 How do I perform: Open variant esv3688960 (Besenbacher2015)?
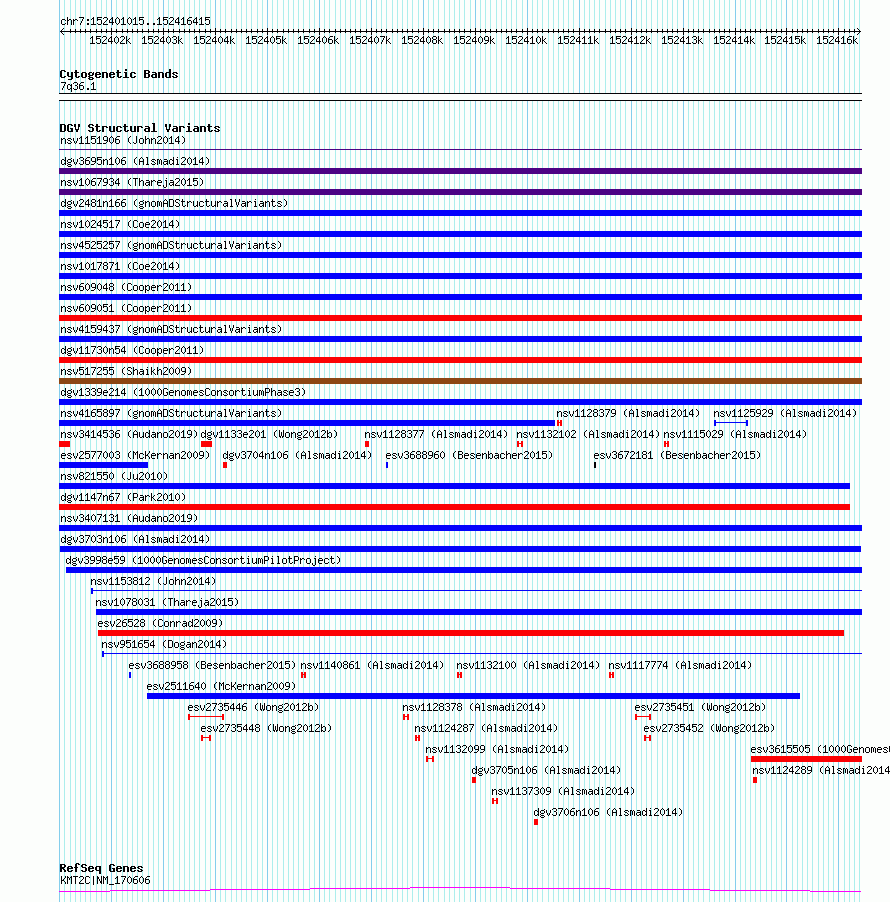click(469, 455)
